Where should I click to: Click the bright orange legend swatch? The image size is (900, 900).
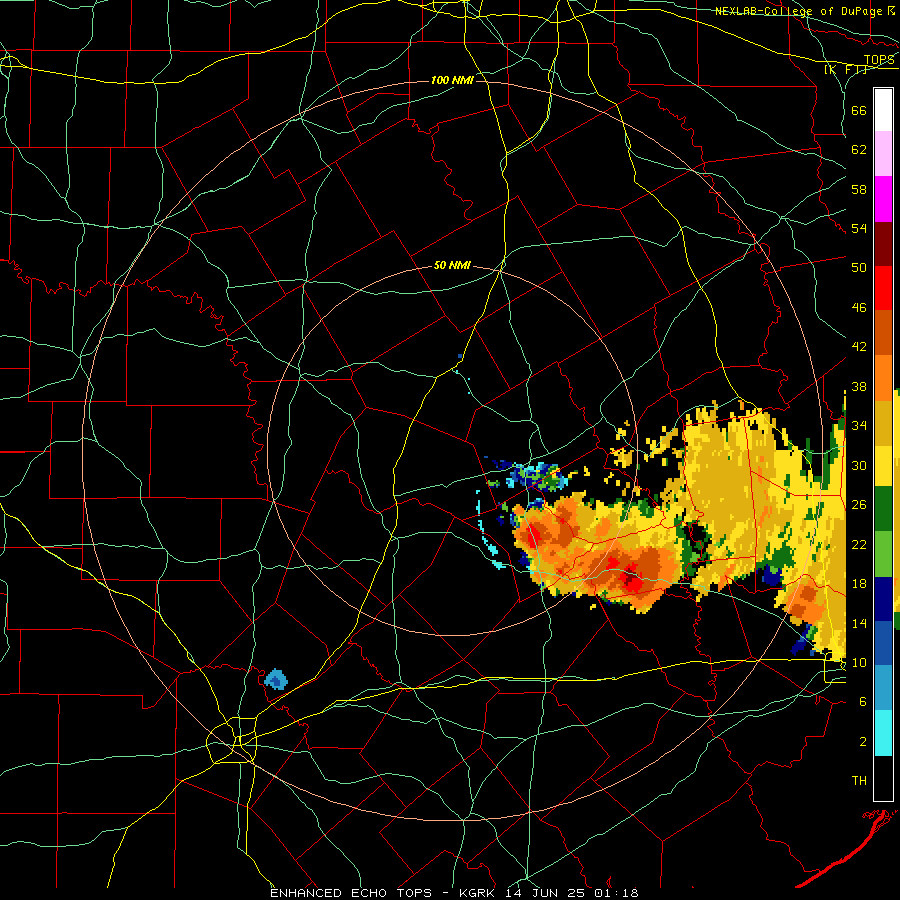pyautogui.click(x=883, y=378)
